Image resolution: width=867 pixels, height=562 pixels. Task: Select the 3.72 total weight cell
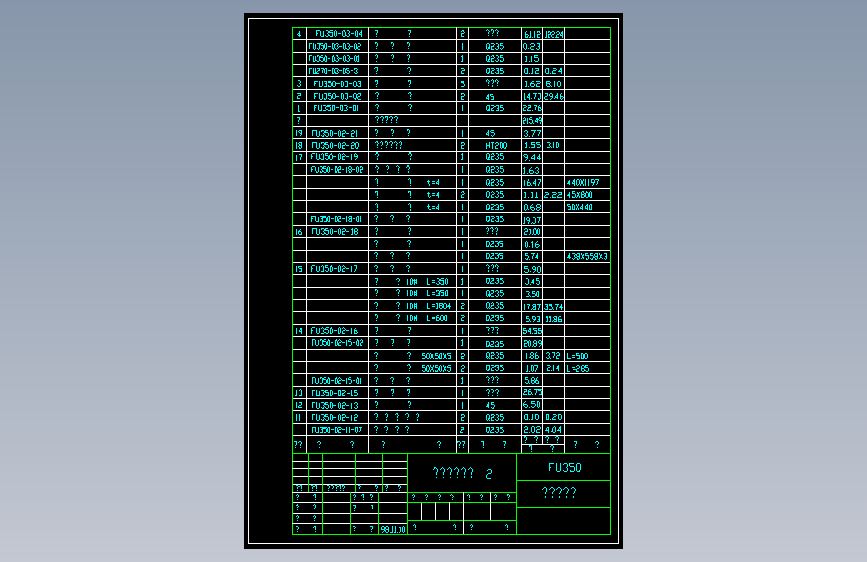pos(552,355)
